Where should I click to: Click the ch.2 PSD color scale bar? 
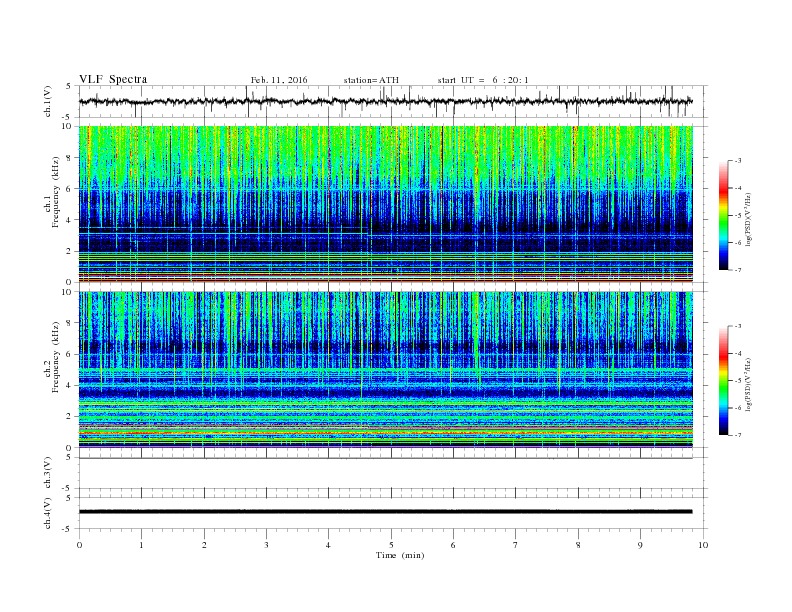click(723, 380)
